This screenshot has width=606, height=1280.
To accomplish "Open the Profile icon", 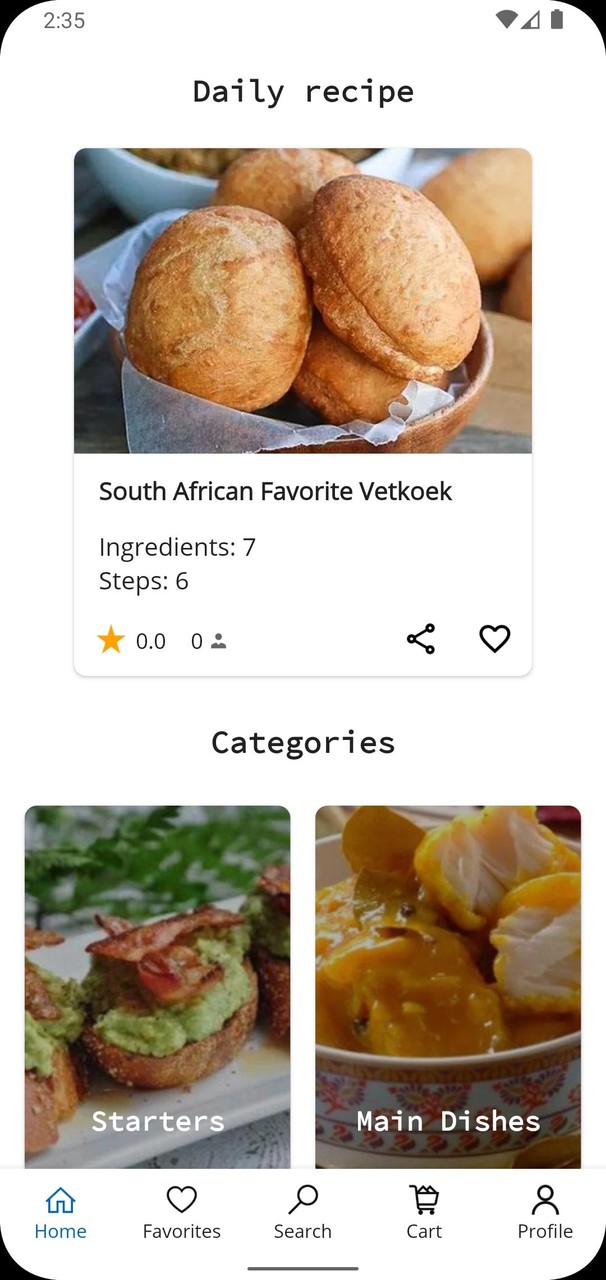I will (x=545, y=1199).
